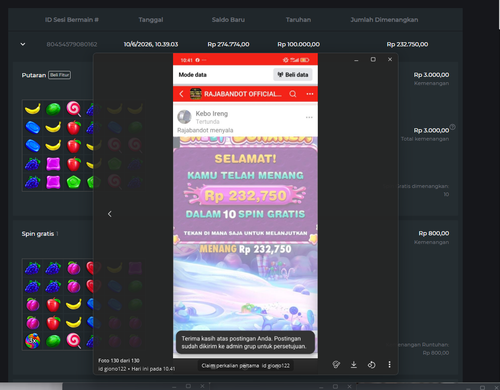Click the Taruhan column header
This screenshot has width=500, height=390.
298,20
